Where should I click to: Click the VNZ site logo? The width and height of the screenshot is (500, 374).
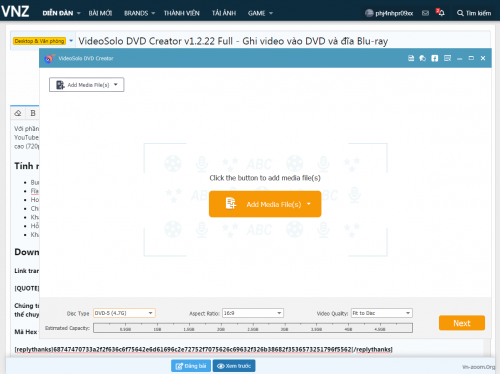point(15,11)
